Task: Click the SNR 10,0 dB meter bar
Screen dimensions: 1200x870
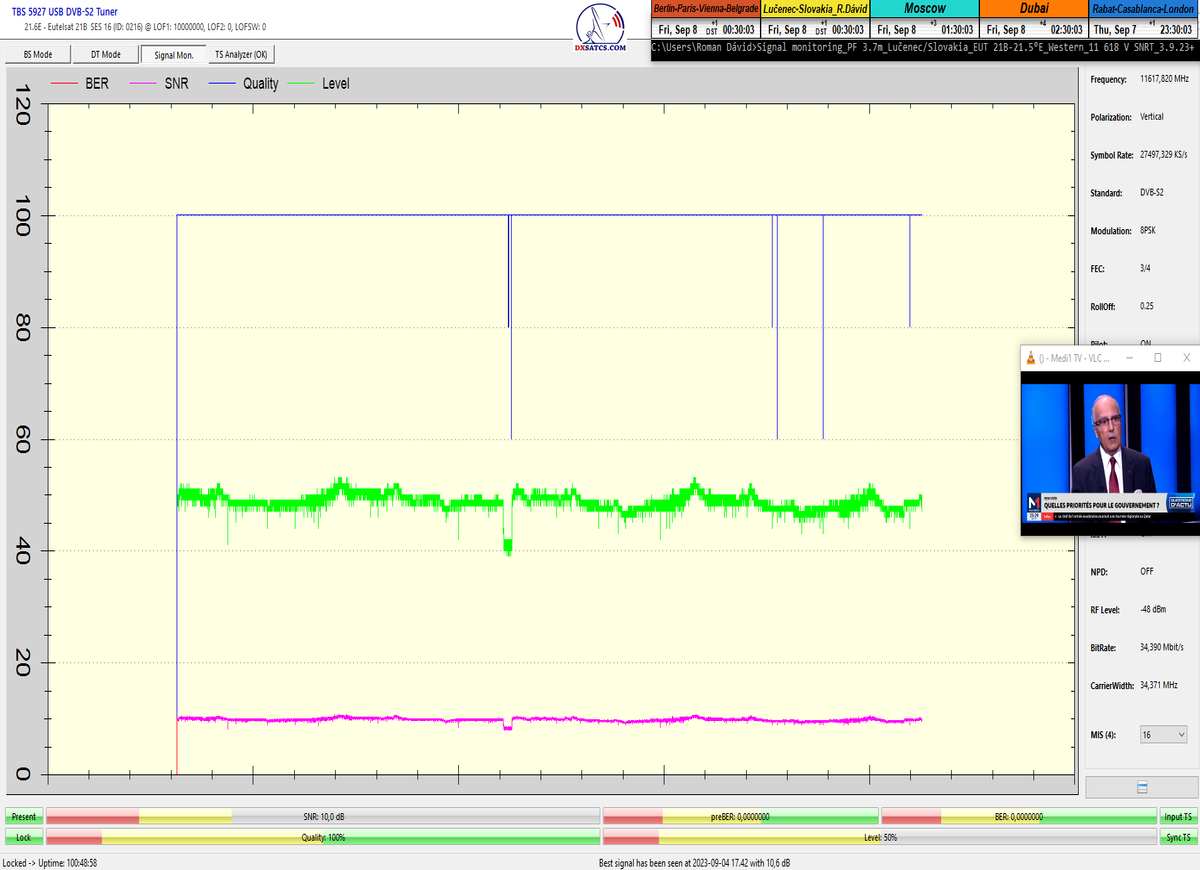Action: 322,817
